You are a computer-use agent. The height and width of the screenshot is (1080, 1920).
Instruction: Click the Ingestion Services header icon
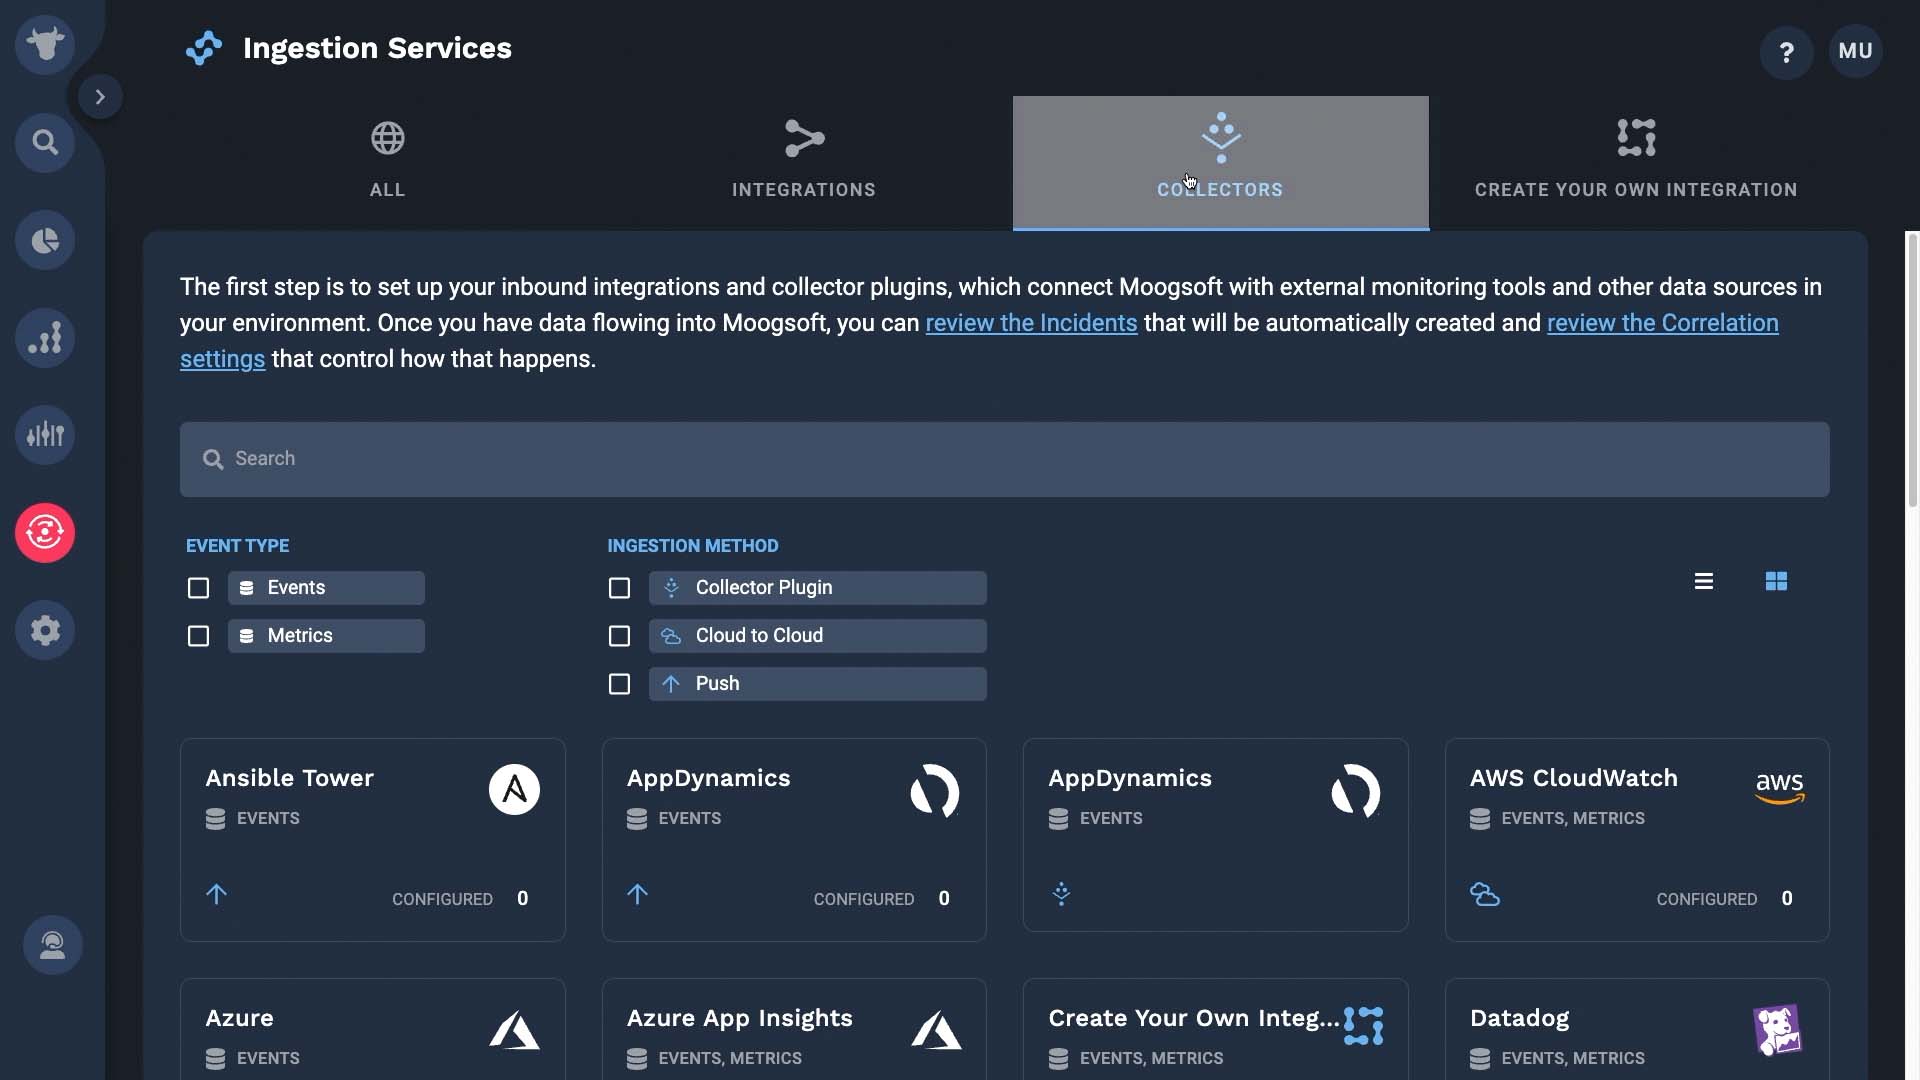click(x=204, y=48)
